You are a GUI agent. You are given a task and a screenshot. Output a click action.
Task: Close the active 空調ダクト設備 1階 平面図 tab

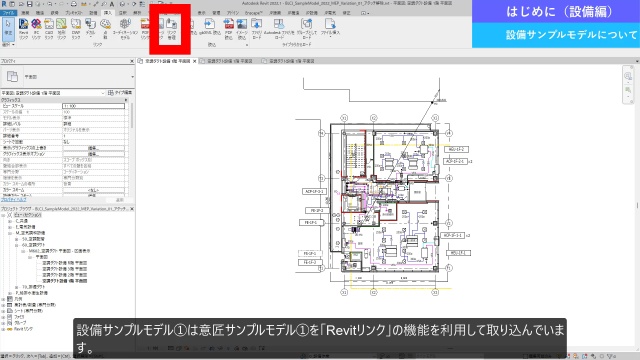[x=194, y=61]
